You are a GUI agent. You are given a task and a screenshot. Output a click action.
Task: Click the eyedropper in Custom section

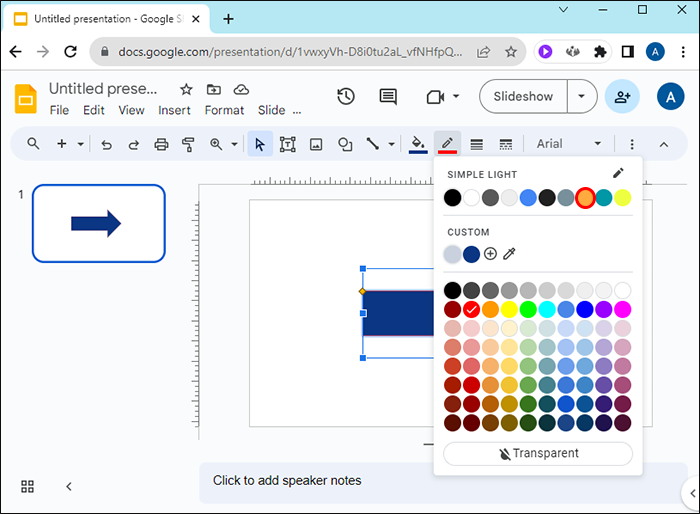pos(509,254)
